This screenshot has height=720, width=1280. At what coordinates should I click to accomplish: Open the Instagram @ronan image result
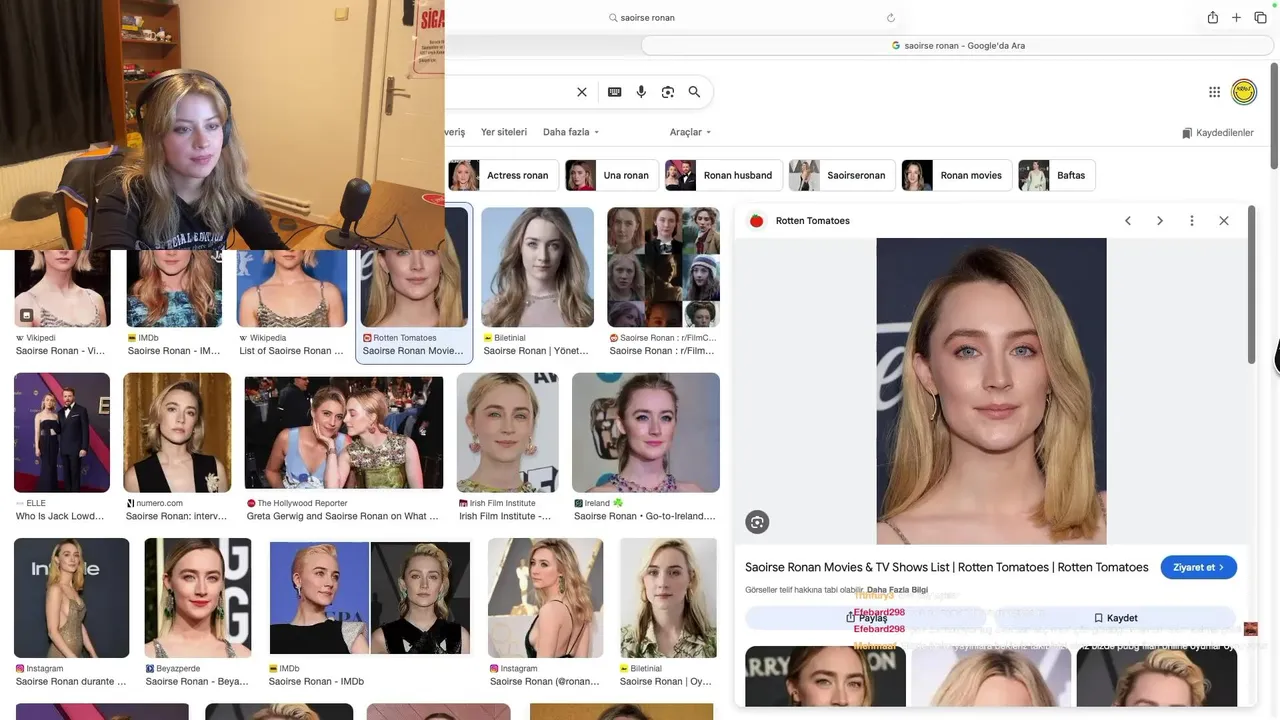546,597
